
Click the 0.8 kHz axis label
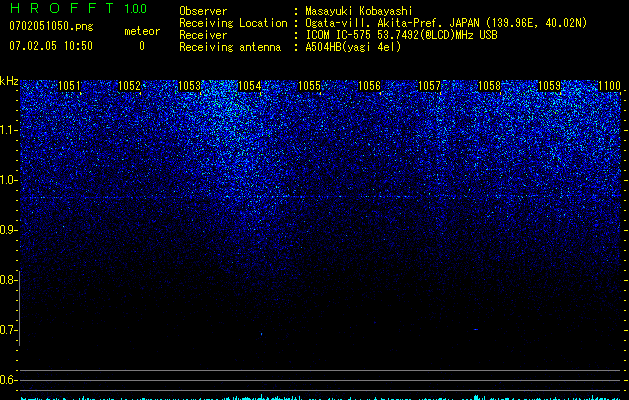pyautogui.click(x=8, y=280)
